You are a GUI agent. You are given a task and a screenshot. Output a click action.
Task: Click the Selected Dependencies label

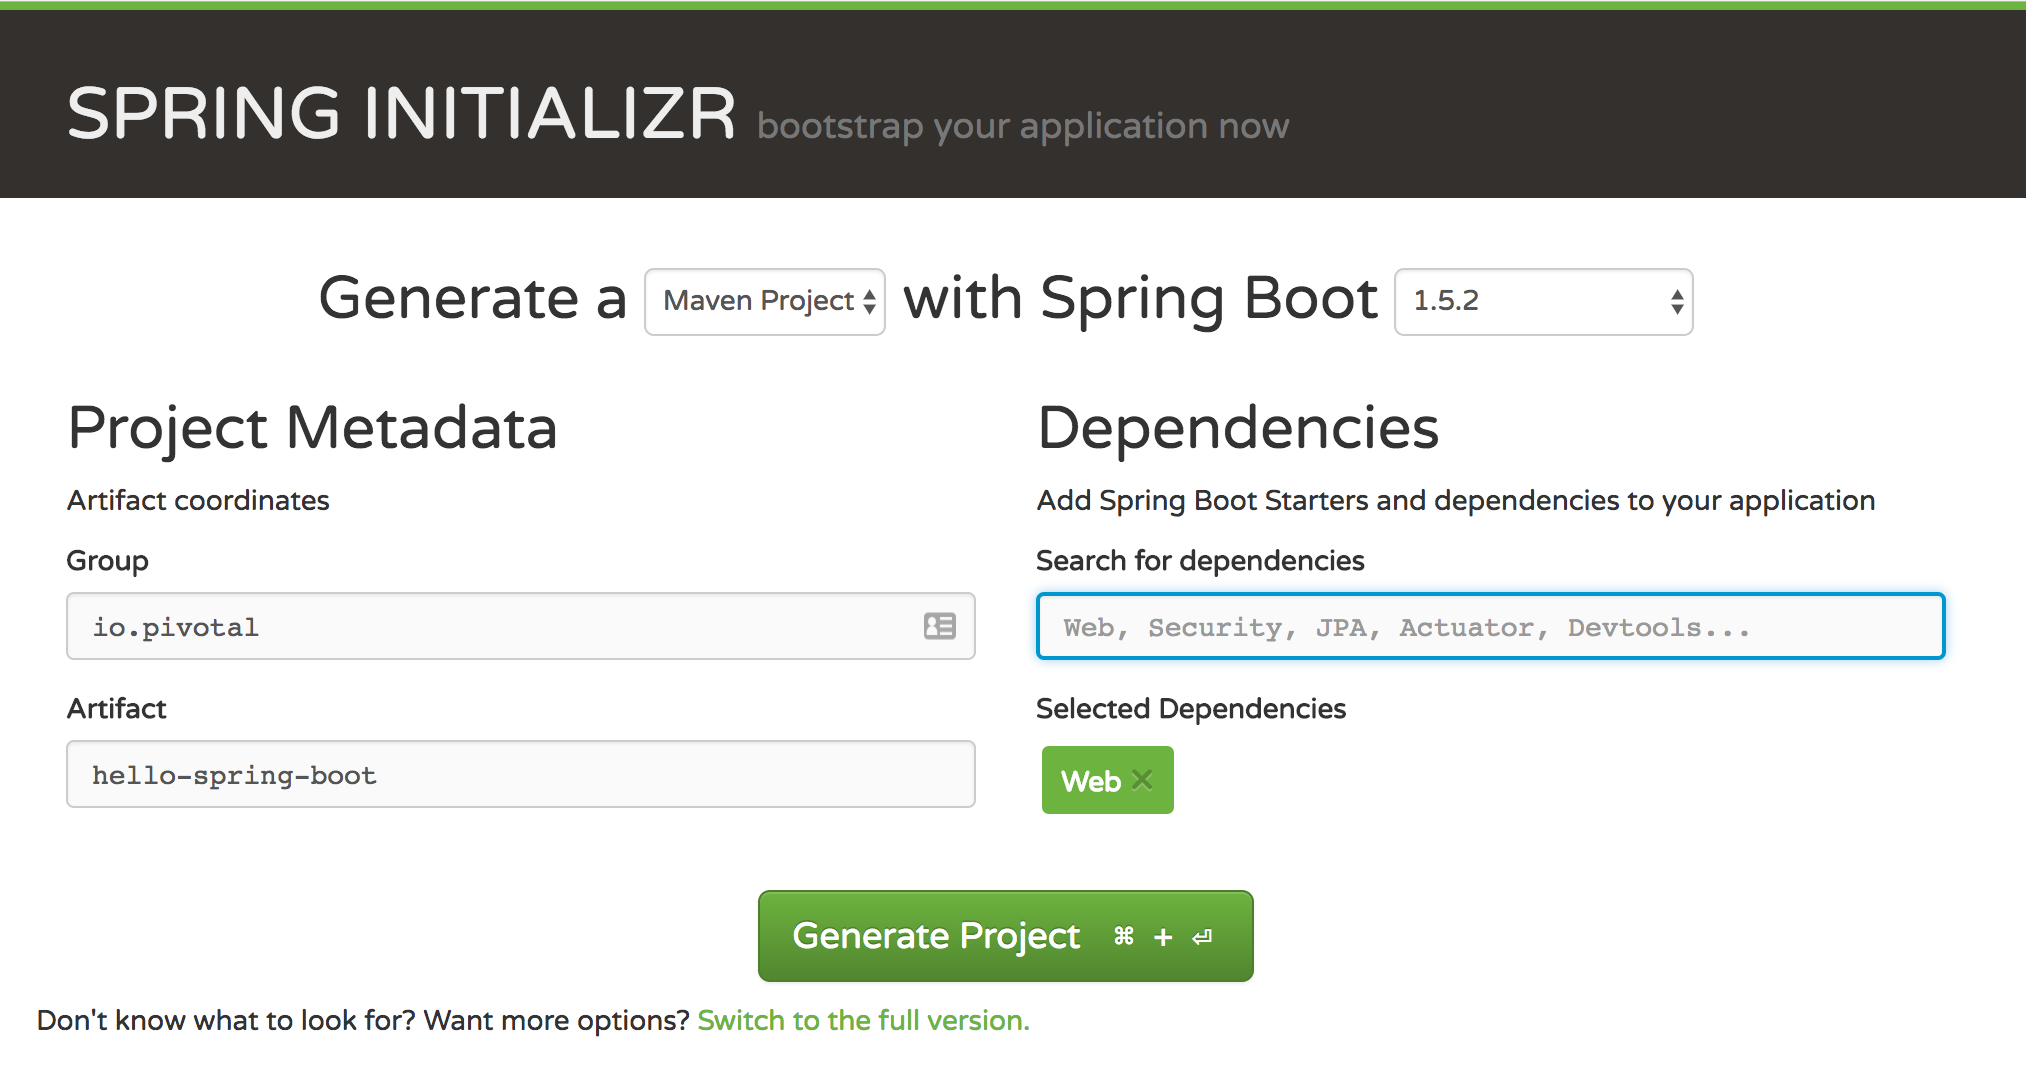(x=1191, y=708)
